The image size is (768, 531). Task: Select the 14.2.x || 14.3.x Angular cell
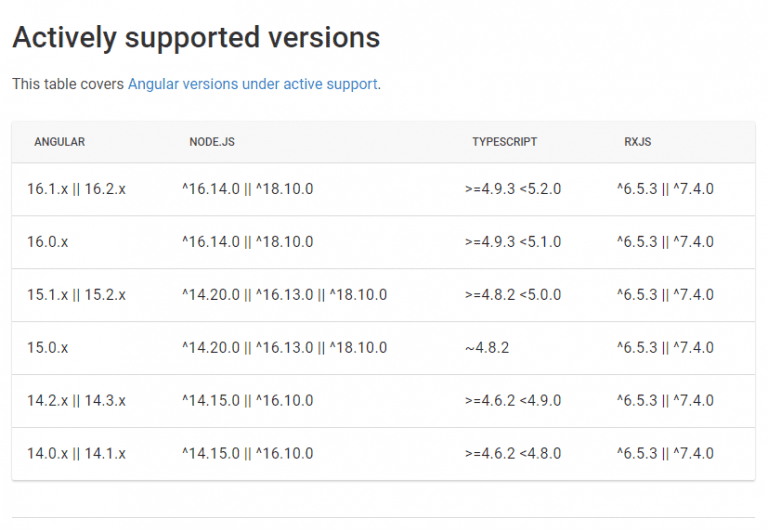(76, 401)
